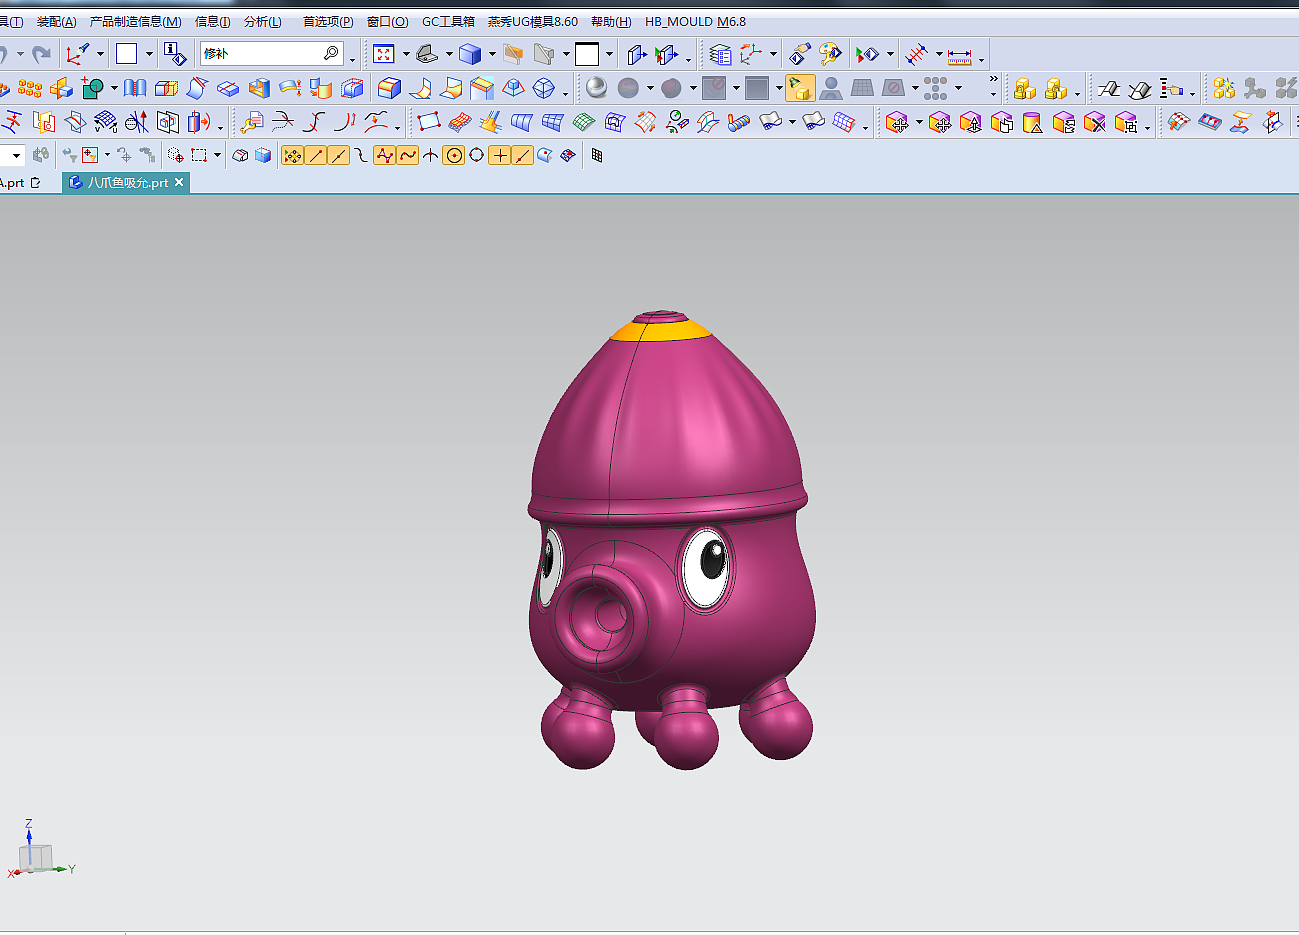1299x935 pixels.
Task: Click the Redo arrow icon
Action: 40,54
